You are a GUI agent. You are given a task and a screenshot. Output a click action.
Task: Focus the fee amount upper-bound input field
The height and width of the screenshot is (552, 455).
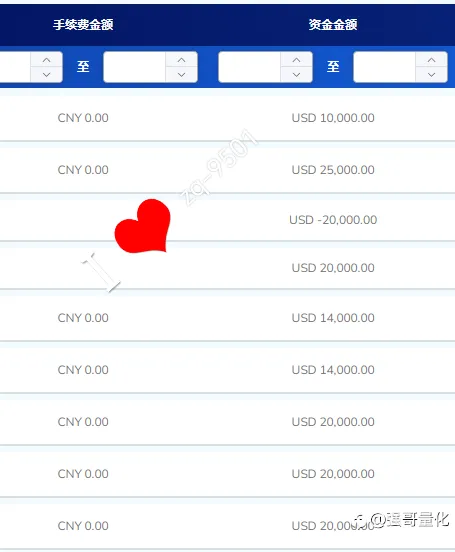tap(135, 67)
